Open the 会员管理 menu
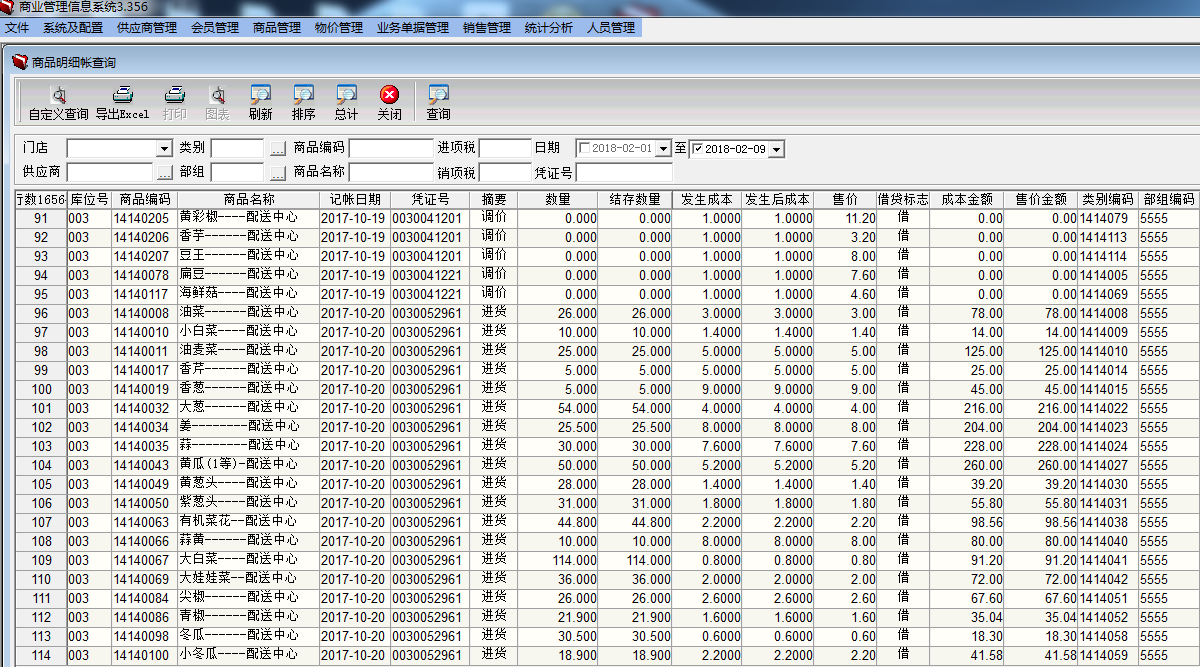 [x=215, y=28]
